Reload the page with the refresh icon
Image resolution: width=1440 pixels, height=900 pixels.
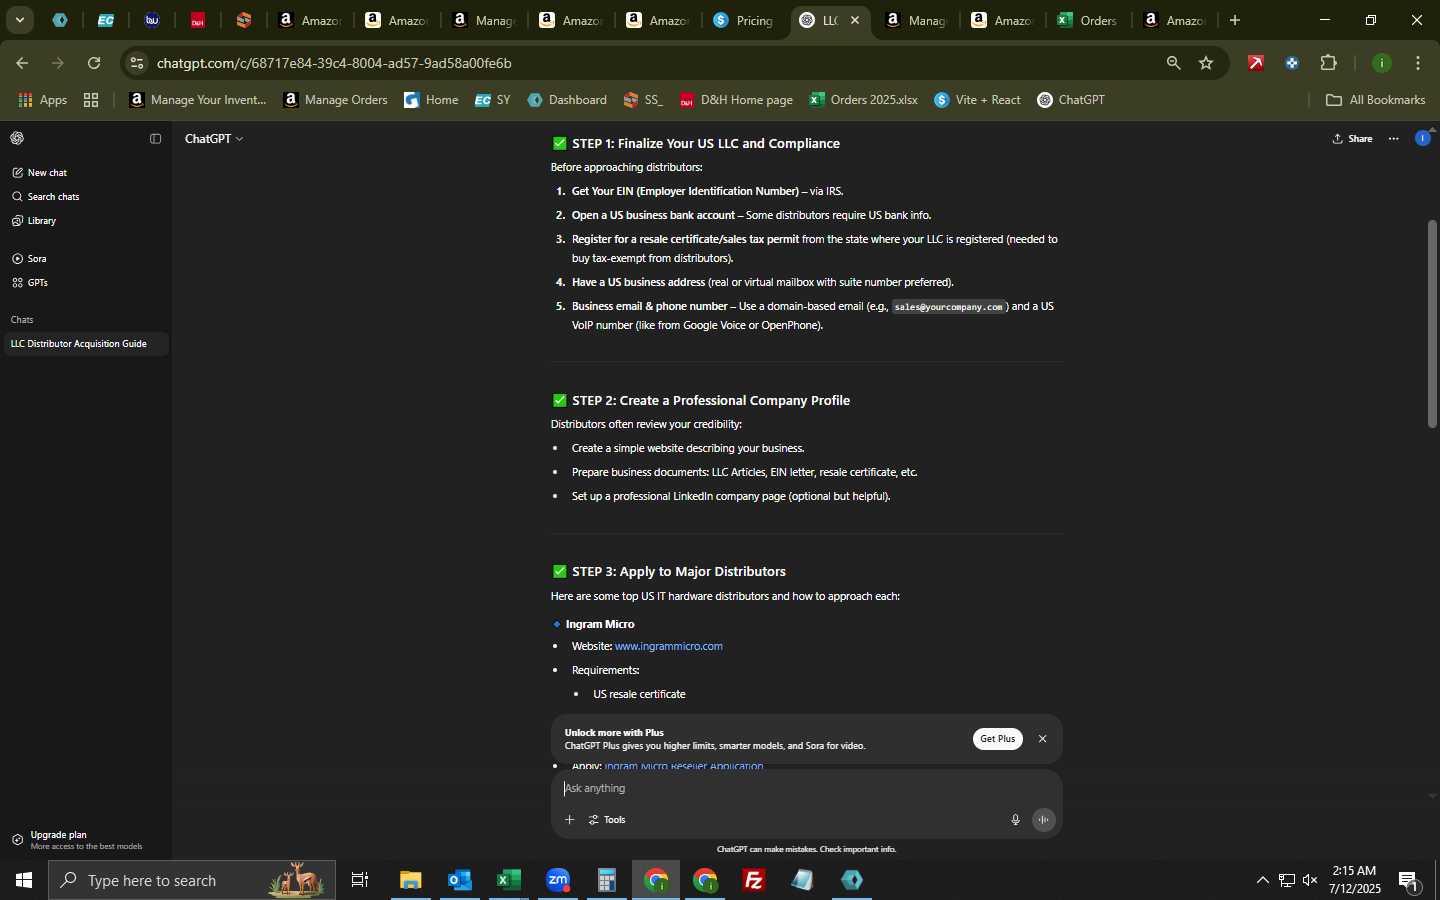coord(94,63)
